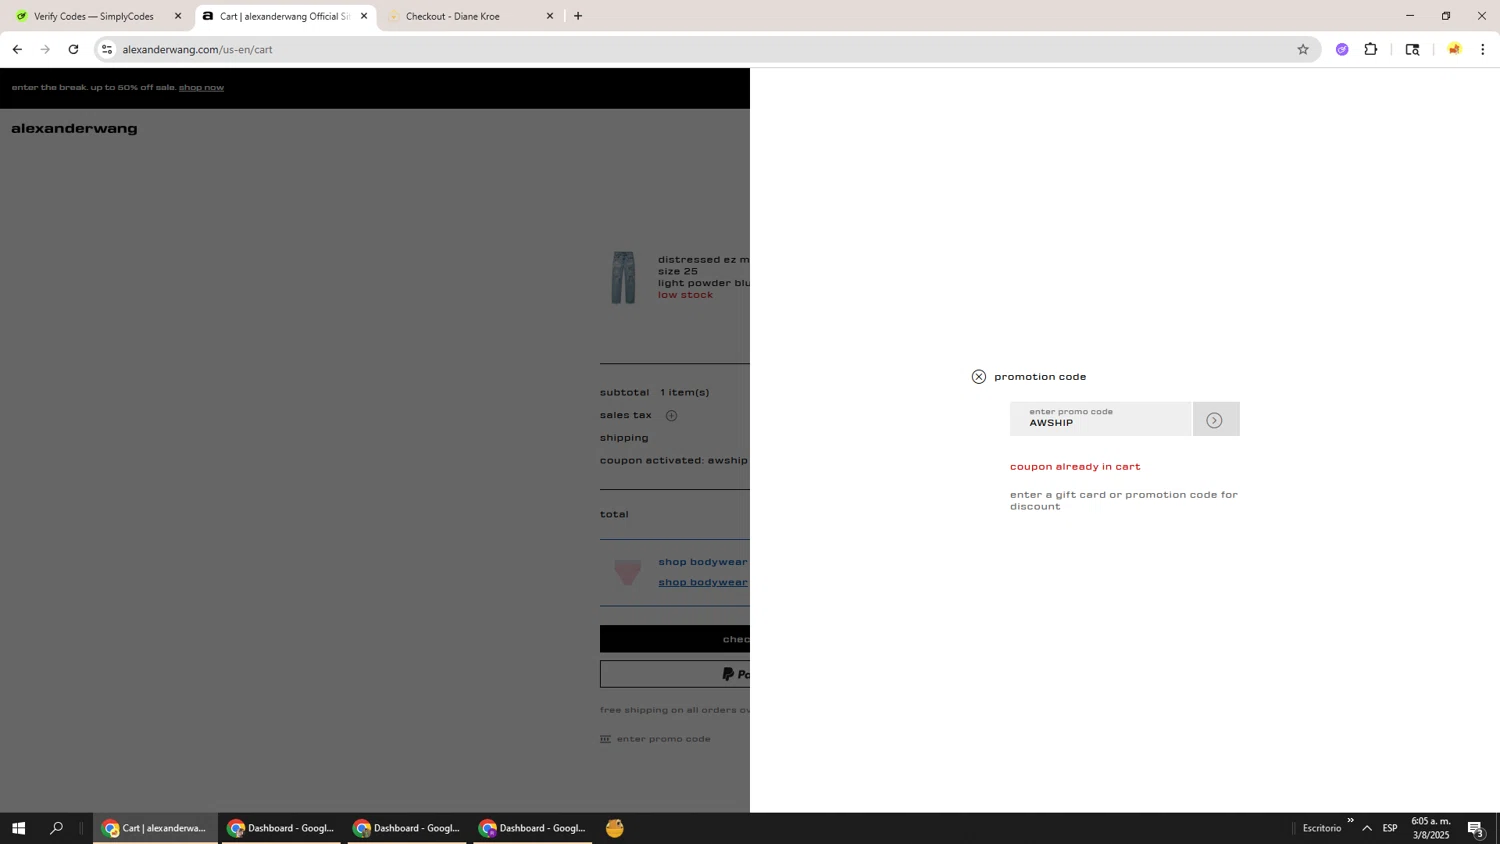Open the orange app taskbar icon
Image resolution: width=1500 pixels, height=844 pixels.
[615, 828]
